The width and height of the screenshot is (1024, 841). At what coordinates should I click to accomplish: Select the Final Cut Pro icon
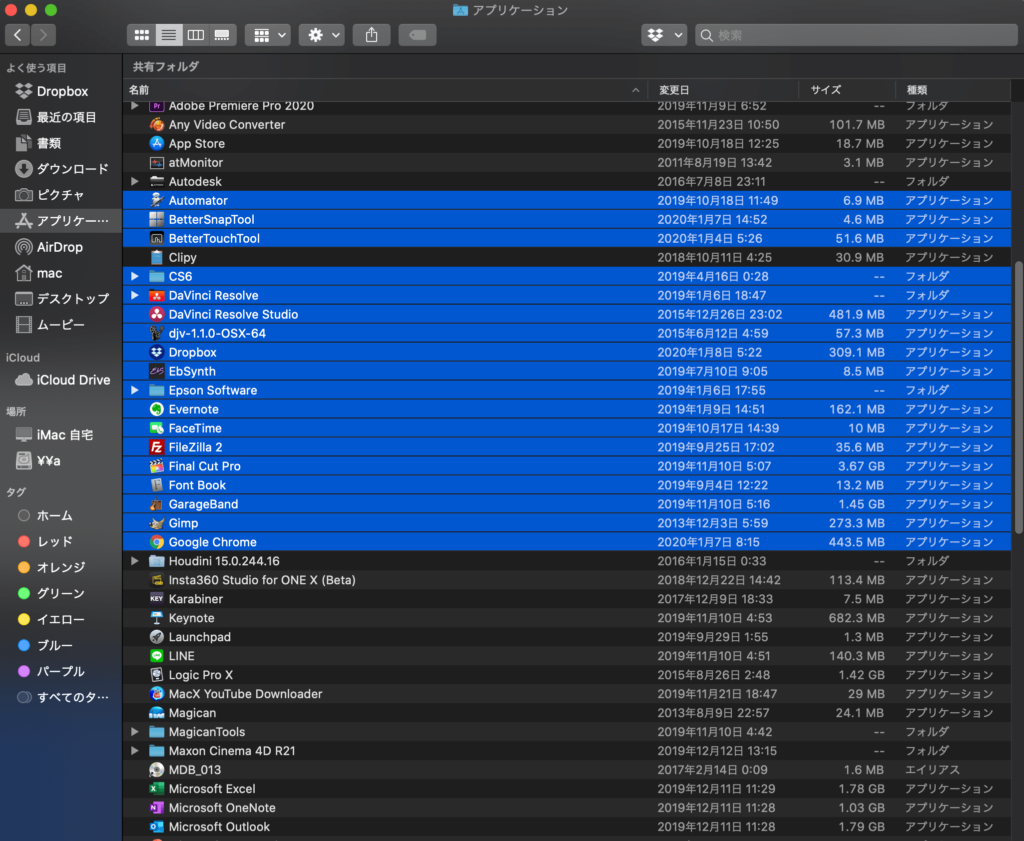157,466
